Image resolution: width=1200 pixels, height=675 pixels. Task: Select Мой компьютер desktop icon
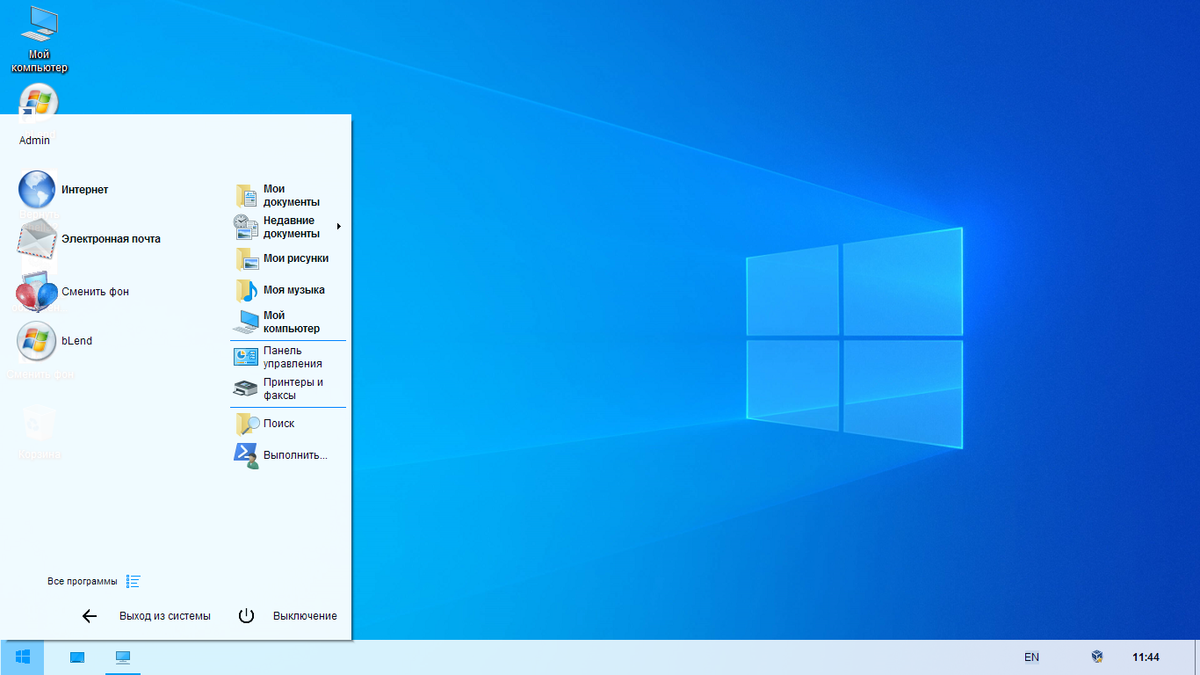[x=39, y=38]
